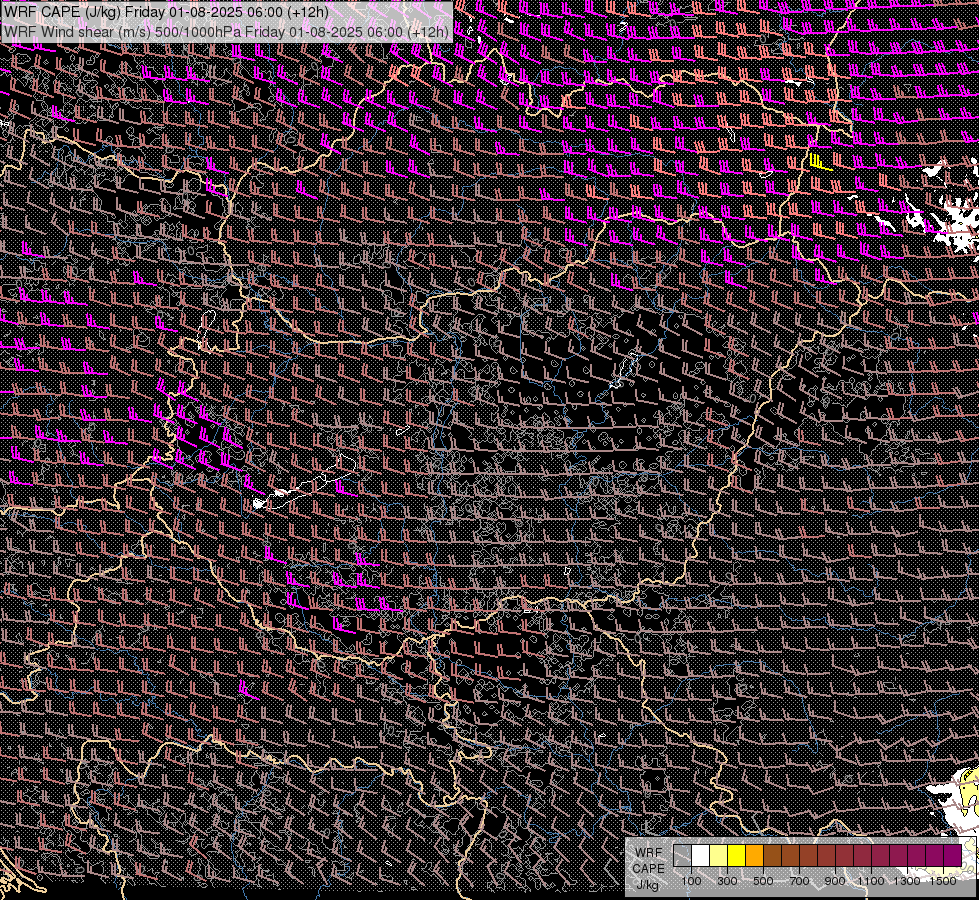979x900 pixels.
Task: Select the white legend color swatch
Action: click(x=701, y=856)
